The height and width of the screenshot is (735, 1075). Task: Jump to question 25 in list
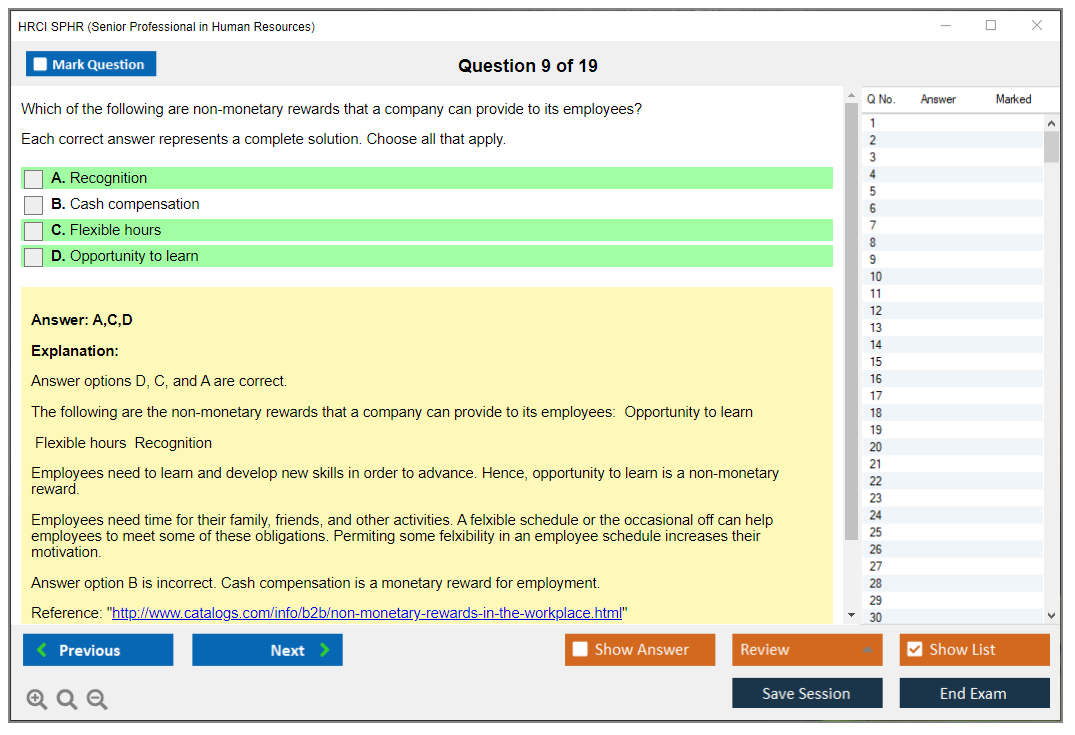[x=876, y=532]
